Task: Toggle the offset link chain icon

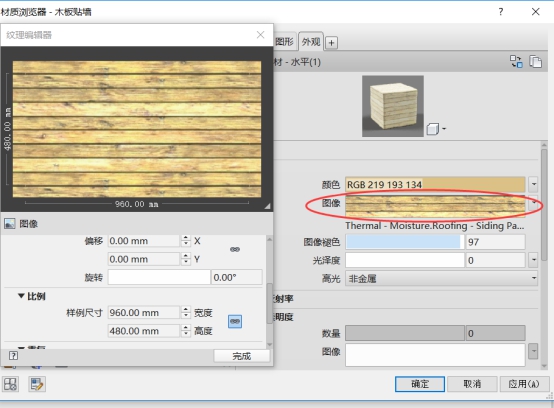Action: [x=235, y=249]
